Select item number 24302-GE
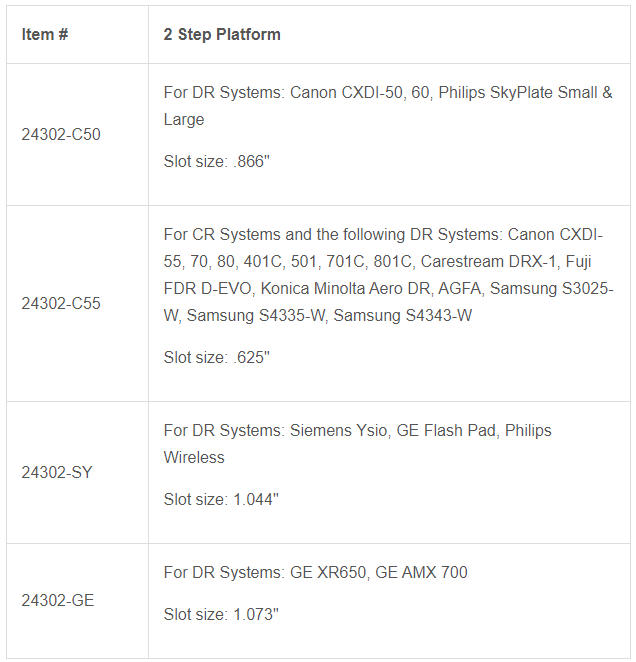The height and width of the screenshot is (662, 636). [58, 600]
